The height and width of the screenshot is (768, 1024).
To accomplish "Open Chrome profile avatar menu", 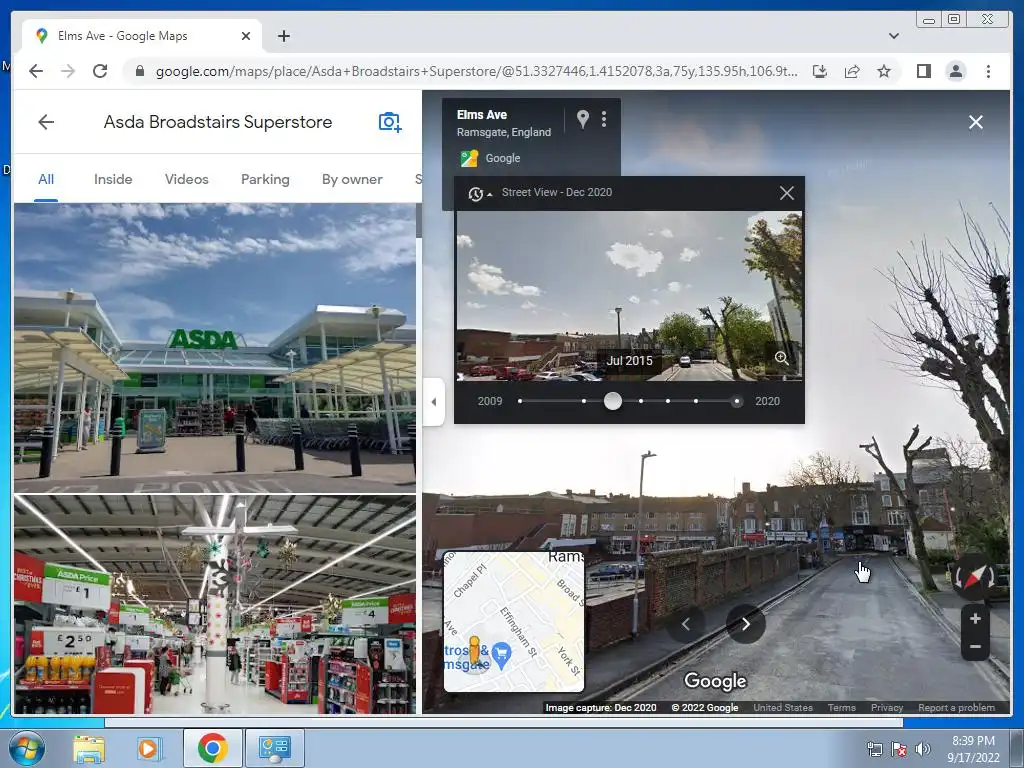I will pos(955,71).
